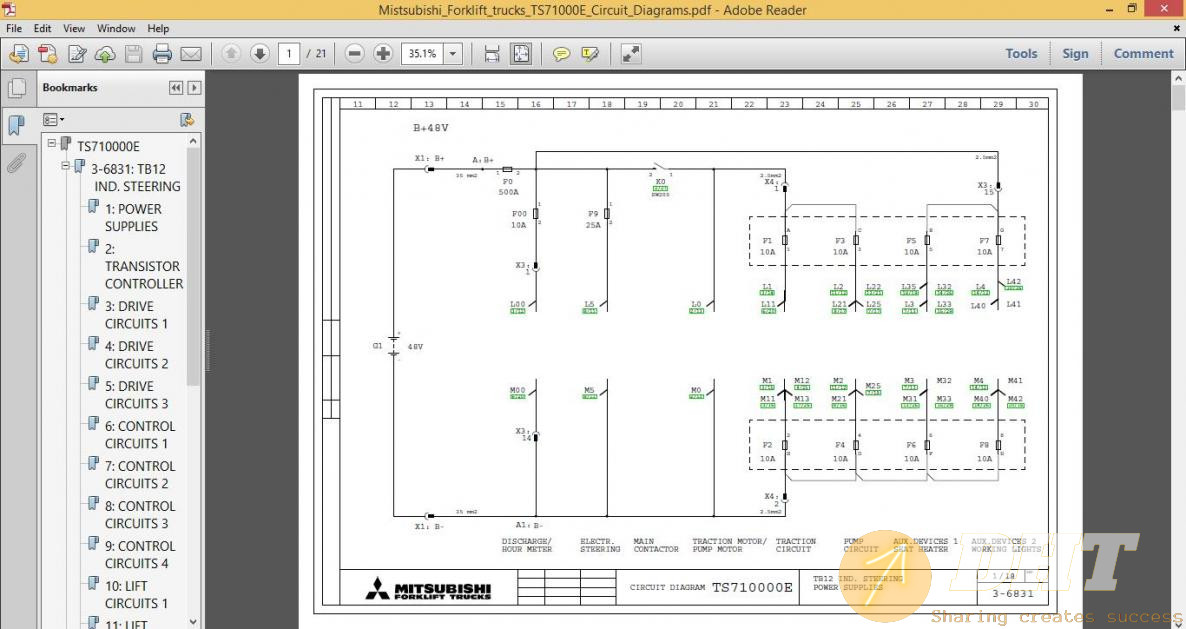Go to previous page arrow
This screenshot has width=1186, height=629.
(231, 54)
